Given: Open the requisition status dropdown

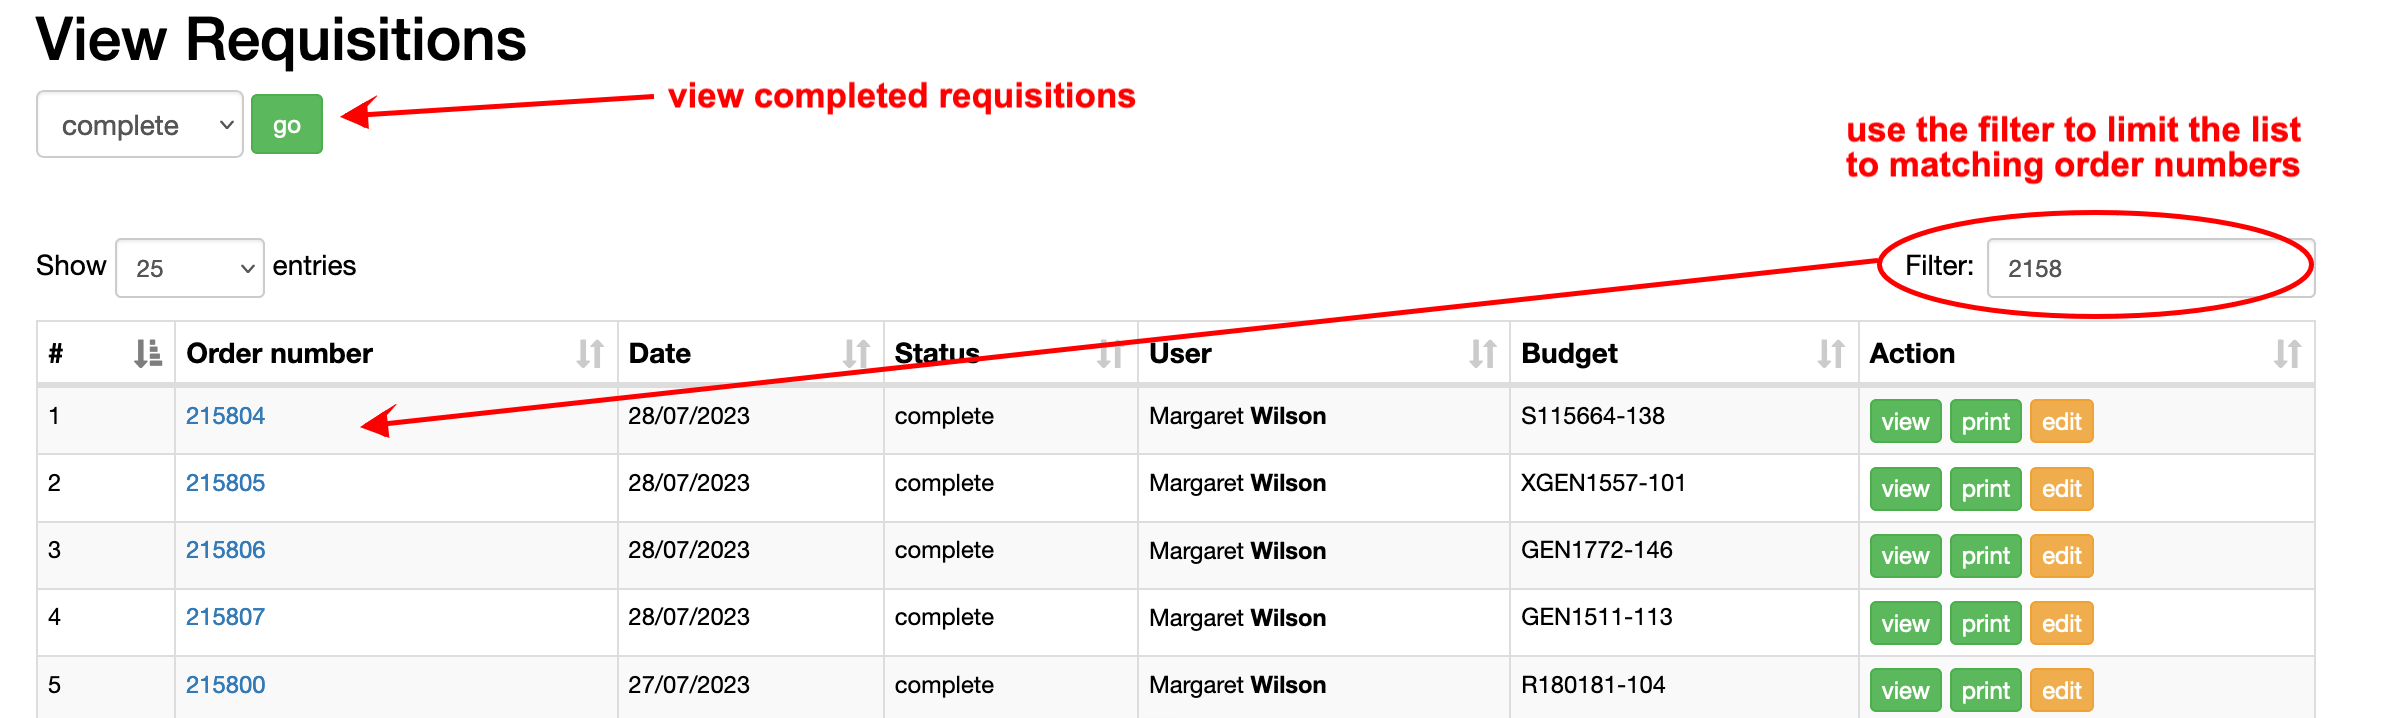Looking at the screenshot, I should click(x=140, y=125).
